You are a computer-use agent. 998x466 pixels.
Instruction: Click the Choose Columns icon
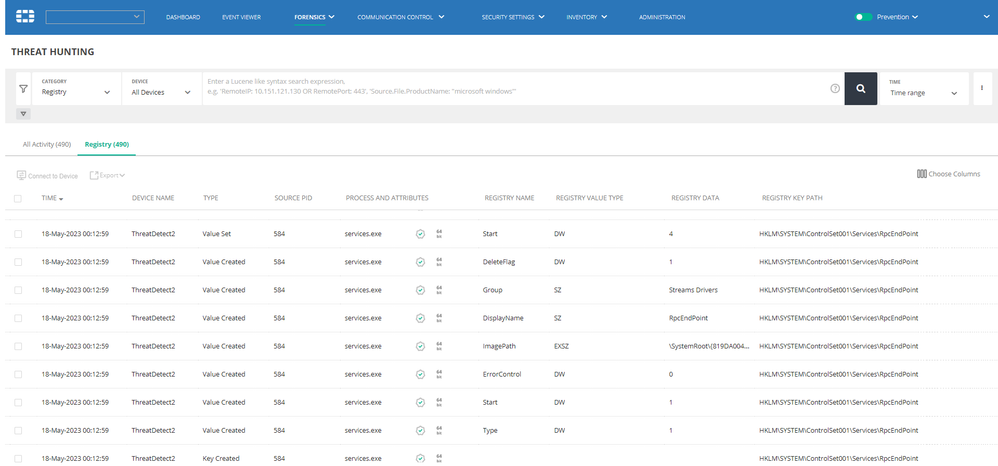coord(921,174)
